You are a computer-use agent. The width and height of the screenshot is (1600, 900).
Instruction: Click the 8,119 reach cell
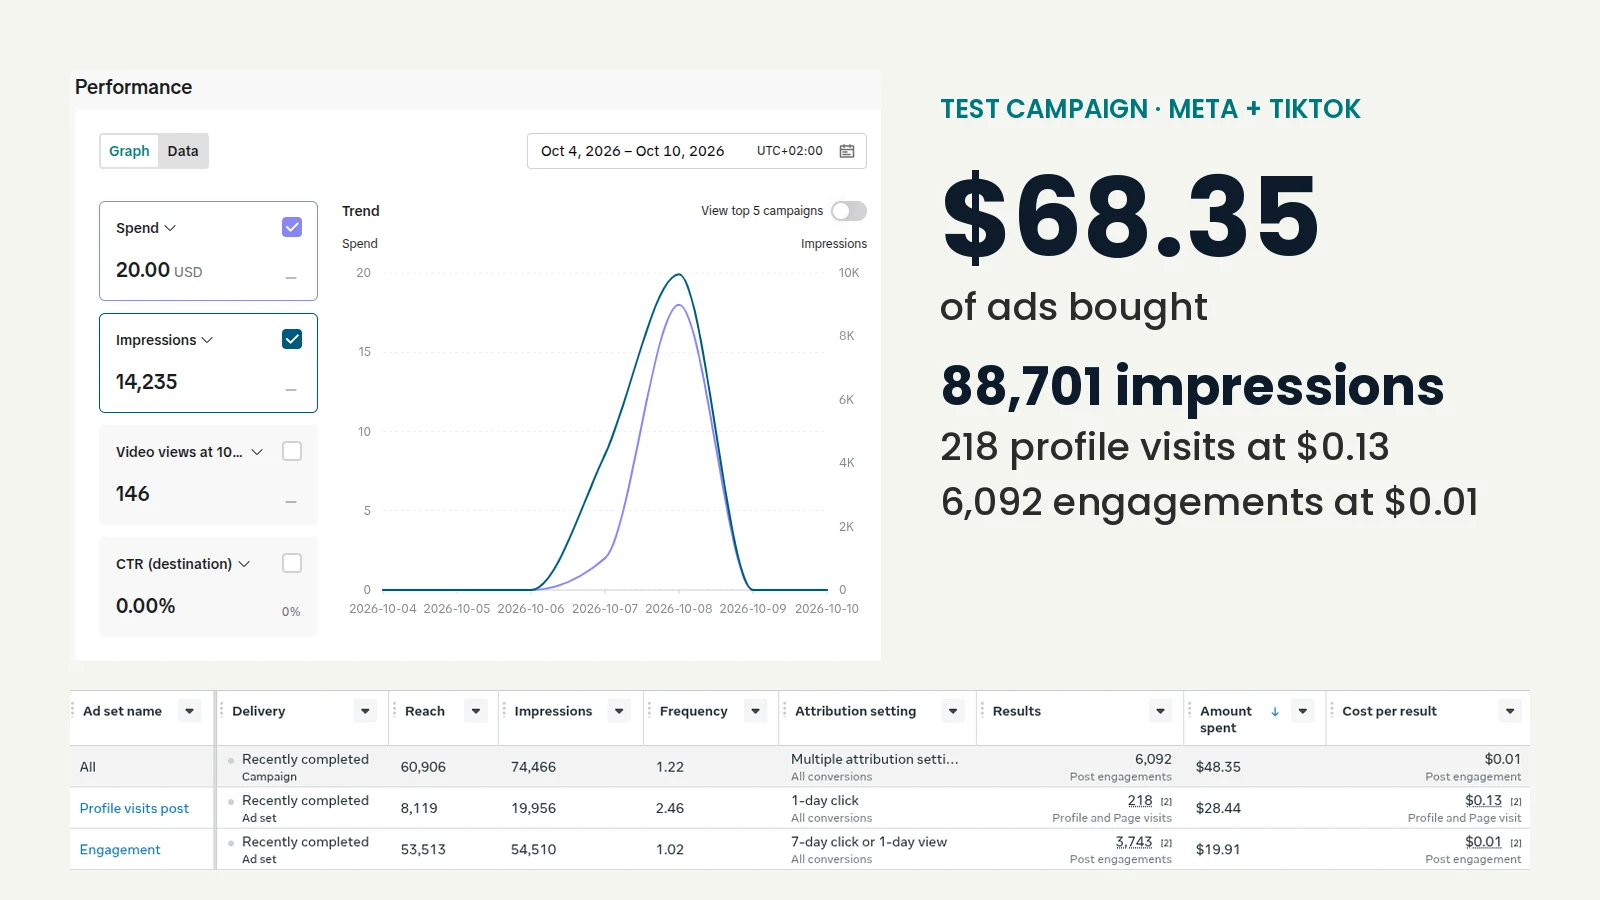419,808
